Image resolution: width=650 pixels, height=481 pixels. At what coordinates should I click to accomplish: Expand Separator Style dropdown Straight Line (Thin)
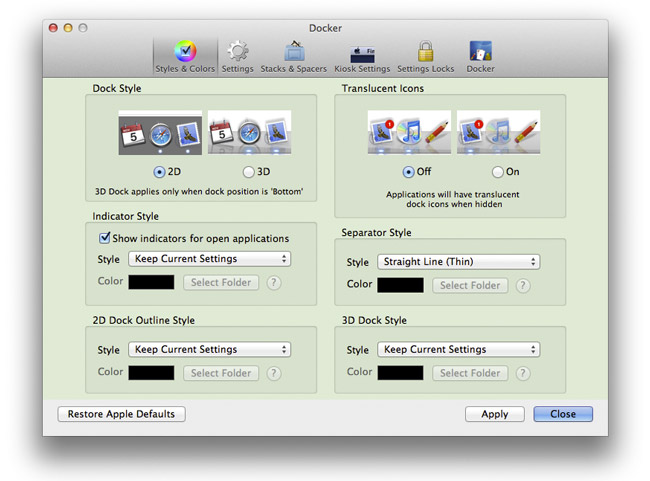point(458,262)
